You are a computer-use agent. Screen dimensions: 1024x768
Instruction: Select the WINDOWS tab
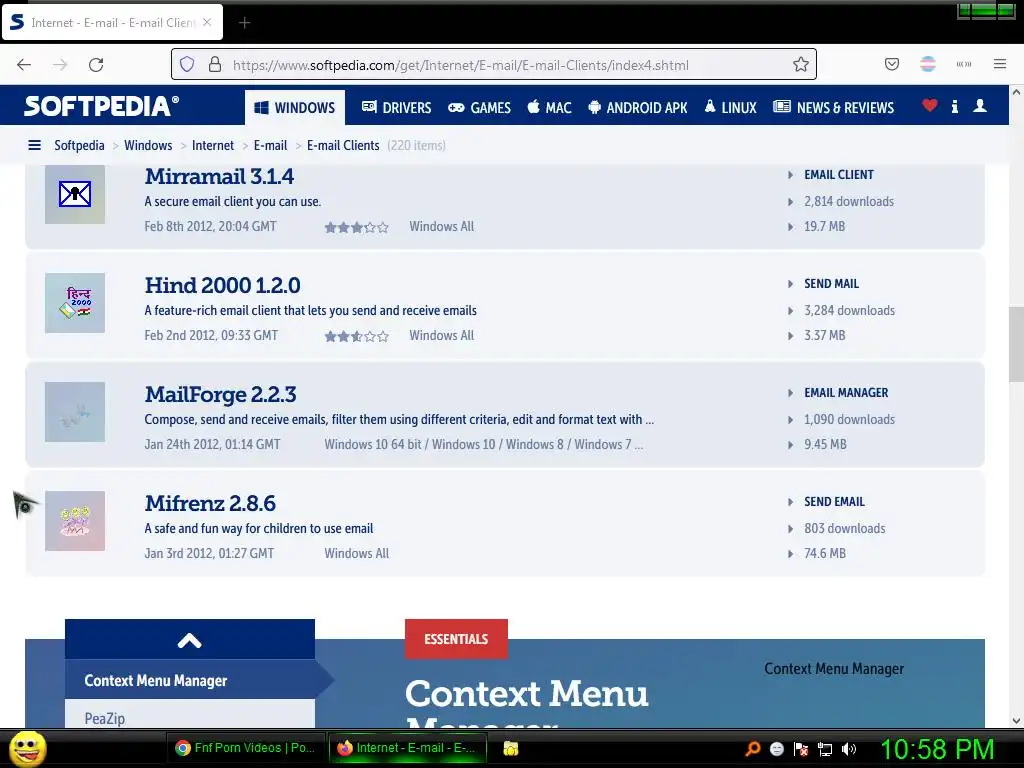pyautogui.click(x=295, y=107)
